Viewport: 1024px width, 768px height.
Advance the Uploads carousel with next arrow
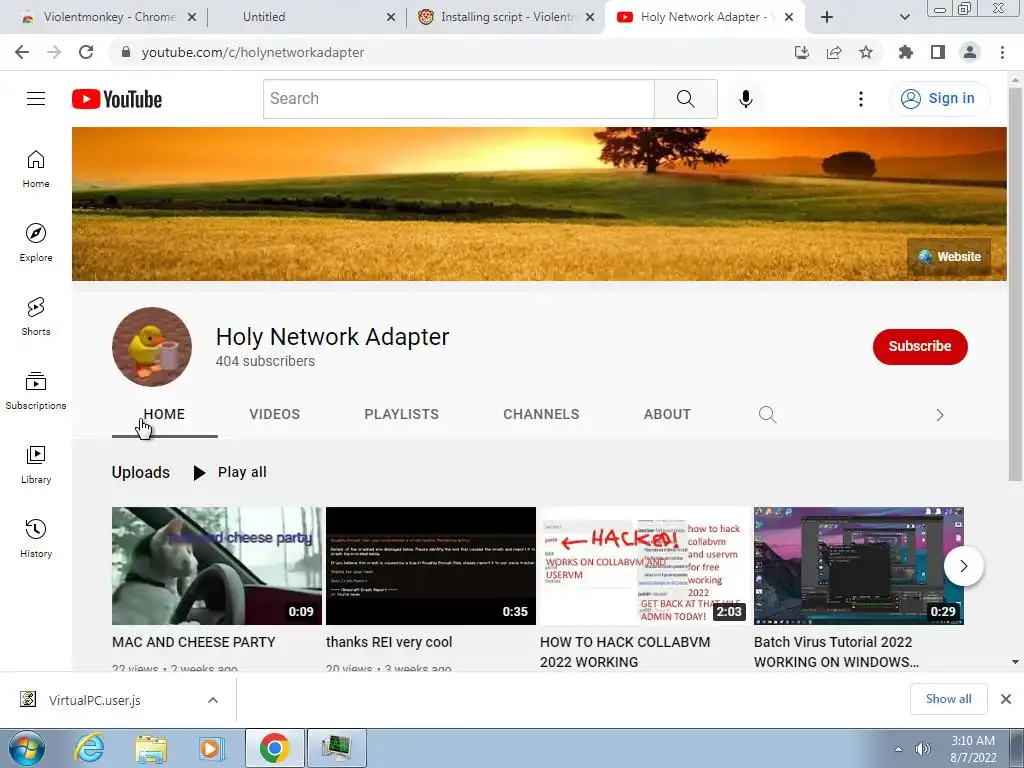[x=963, y=566]
